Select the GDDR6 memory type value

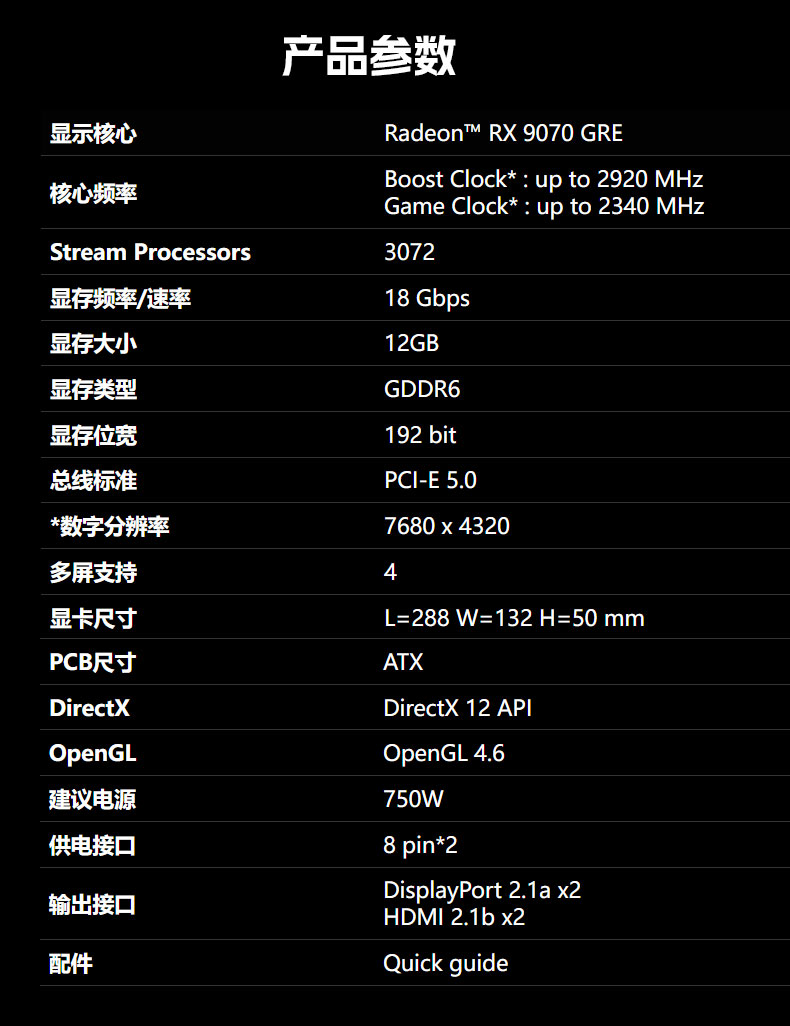click(422, 389)
